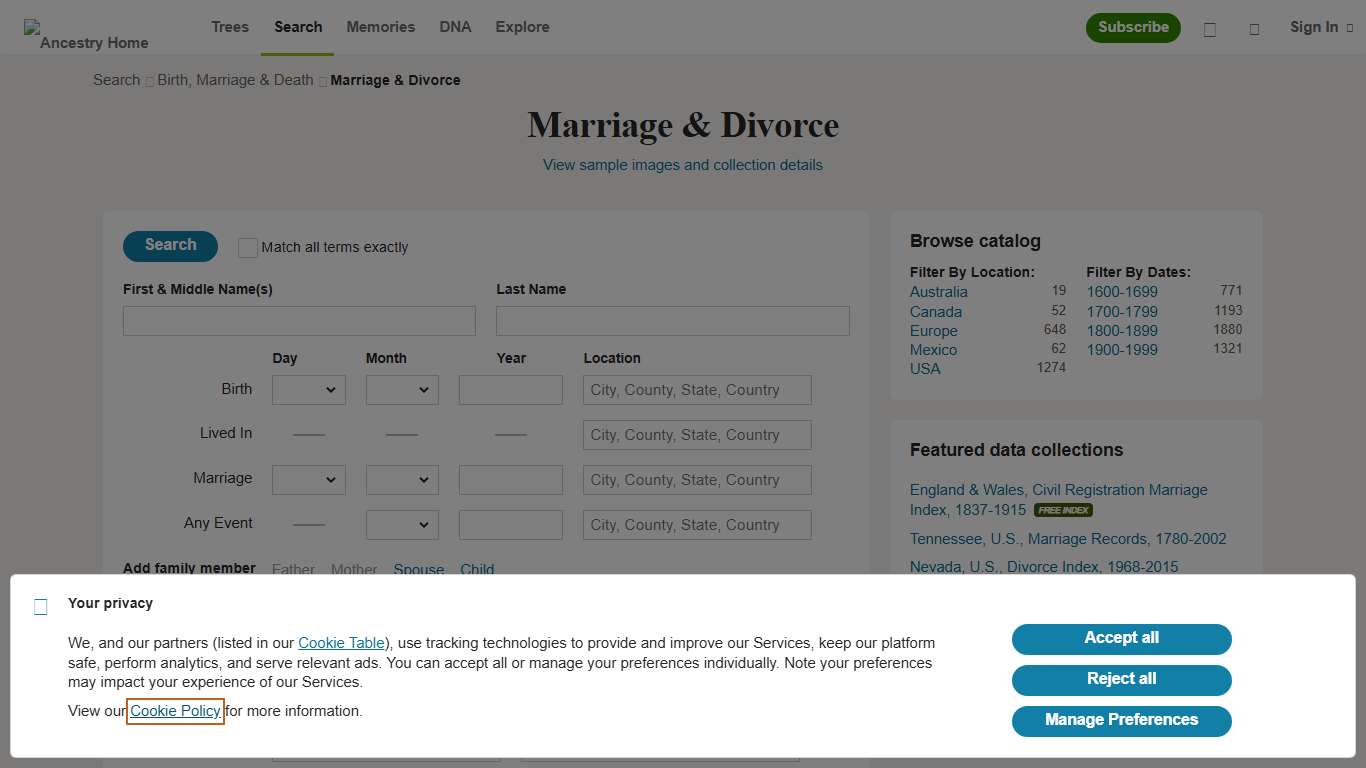Open the help icon in the top bar
Viewport: 1366px width, 768px height.
tap(1210, 29)
